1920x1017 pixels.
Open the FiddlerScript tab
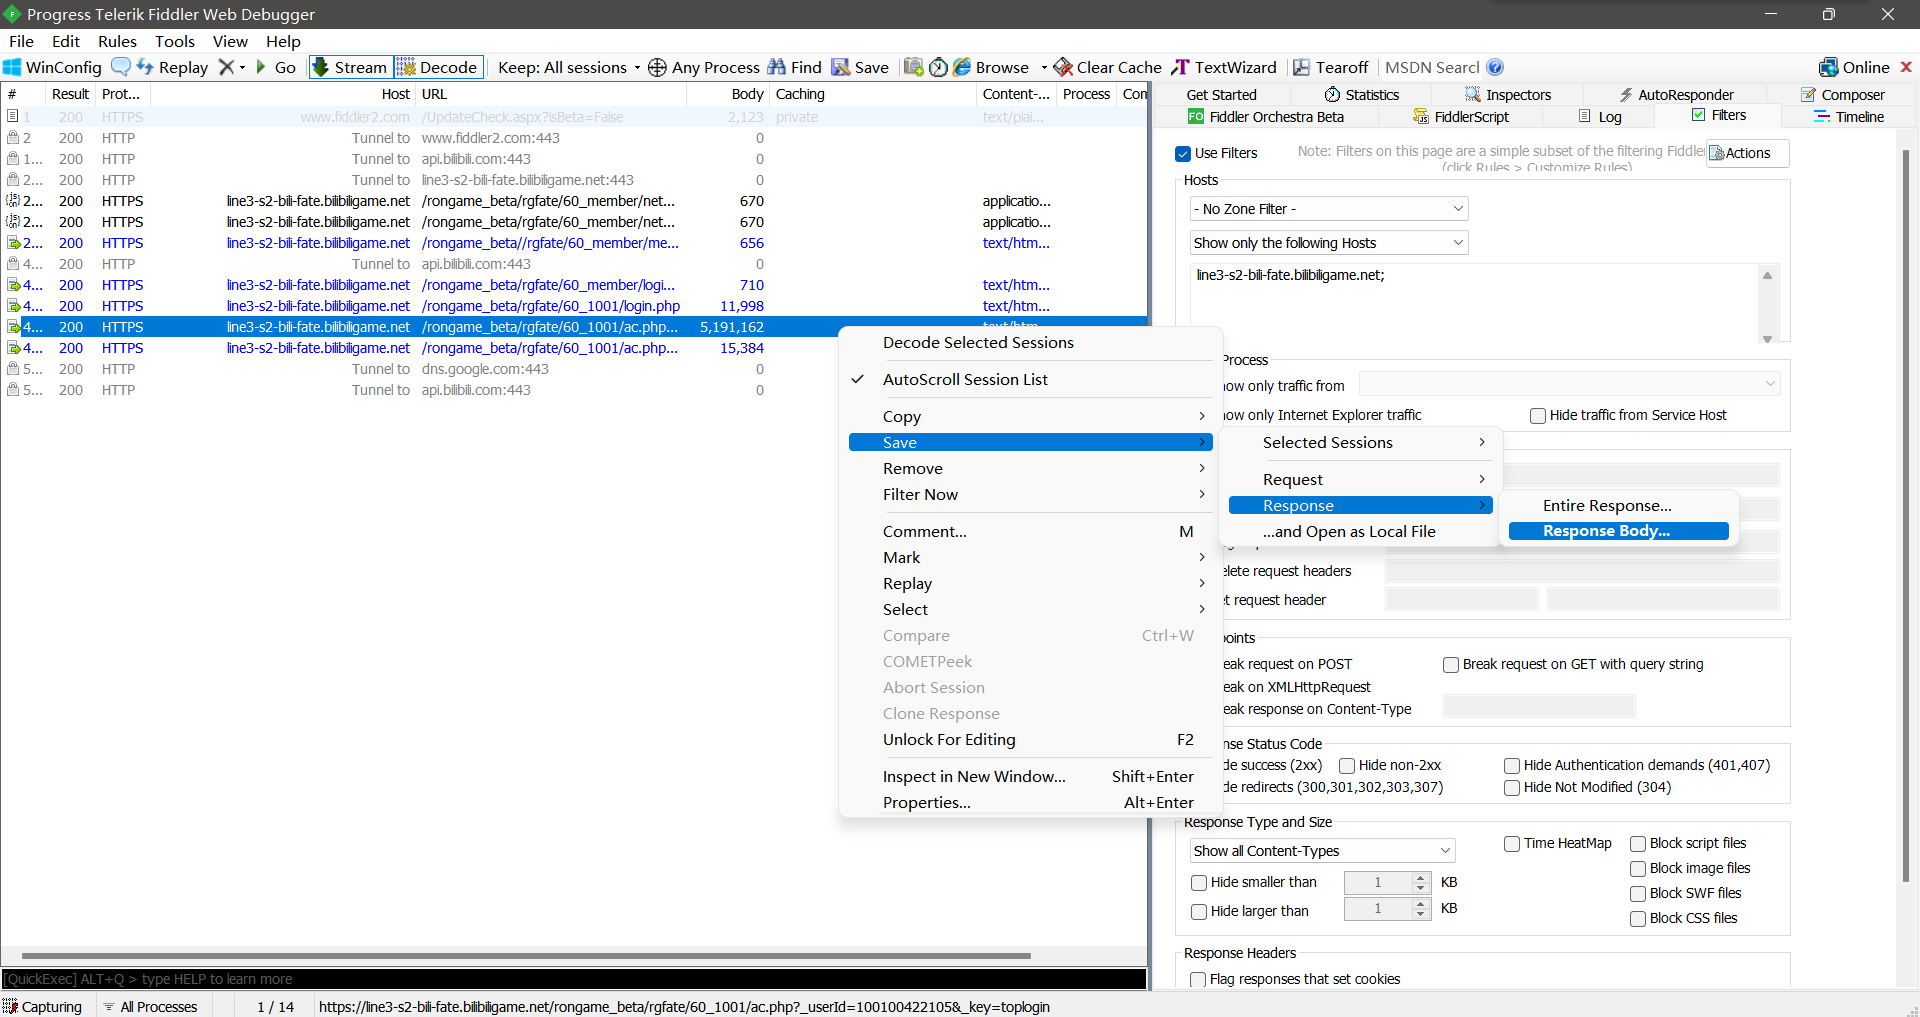coord(1460,117)
